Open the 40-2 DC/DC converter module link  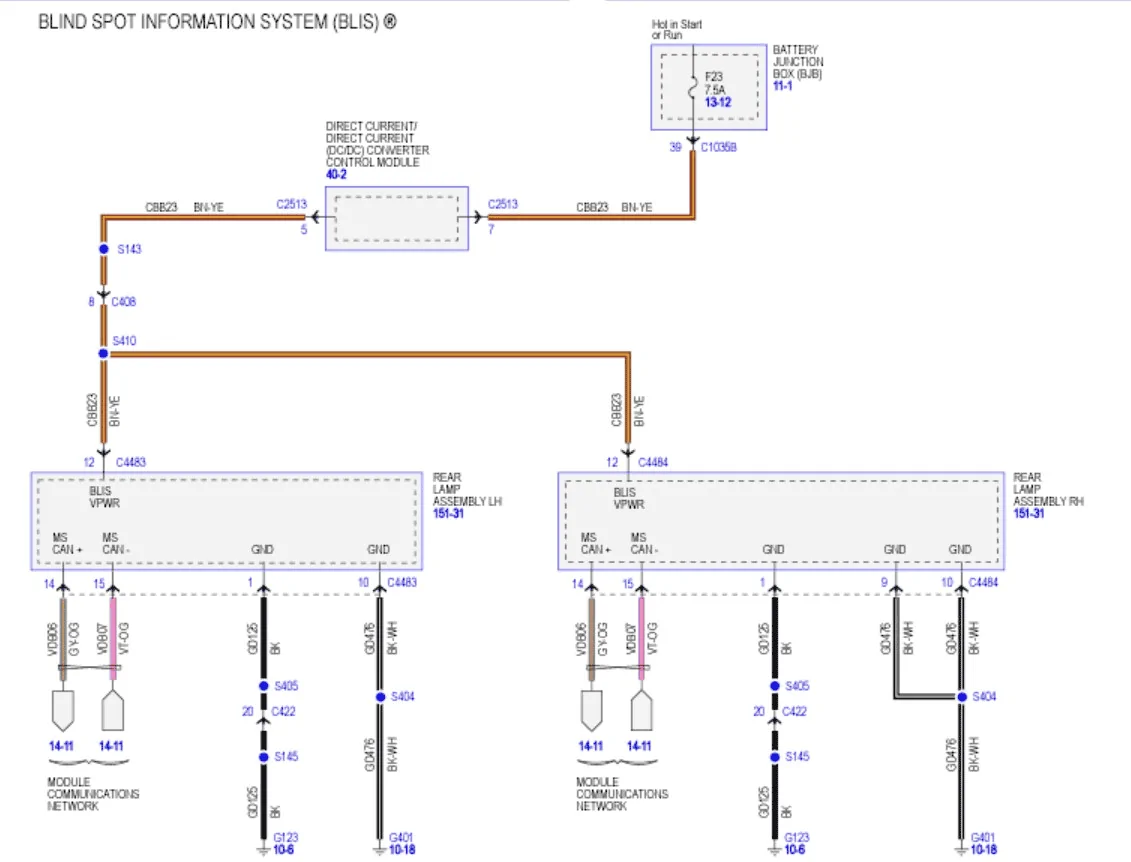tap(336, 175)
